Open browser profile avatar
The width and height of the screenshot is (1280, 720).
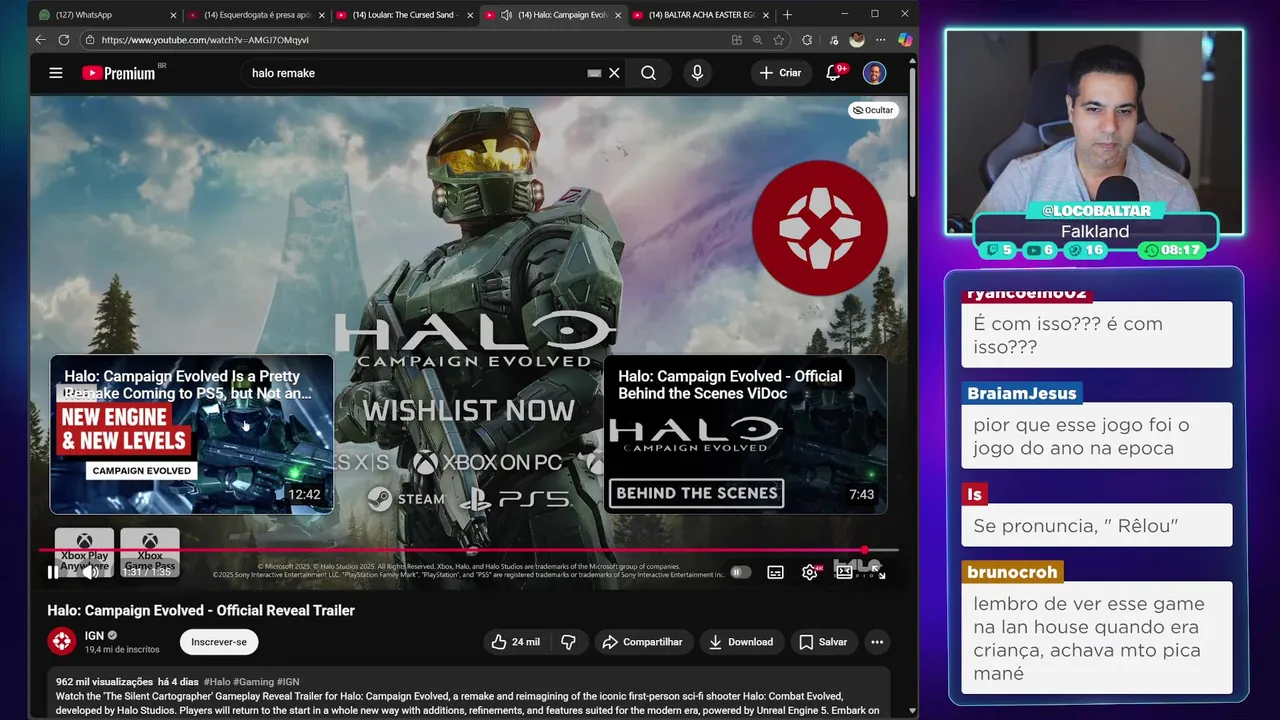856,40
